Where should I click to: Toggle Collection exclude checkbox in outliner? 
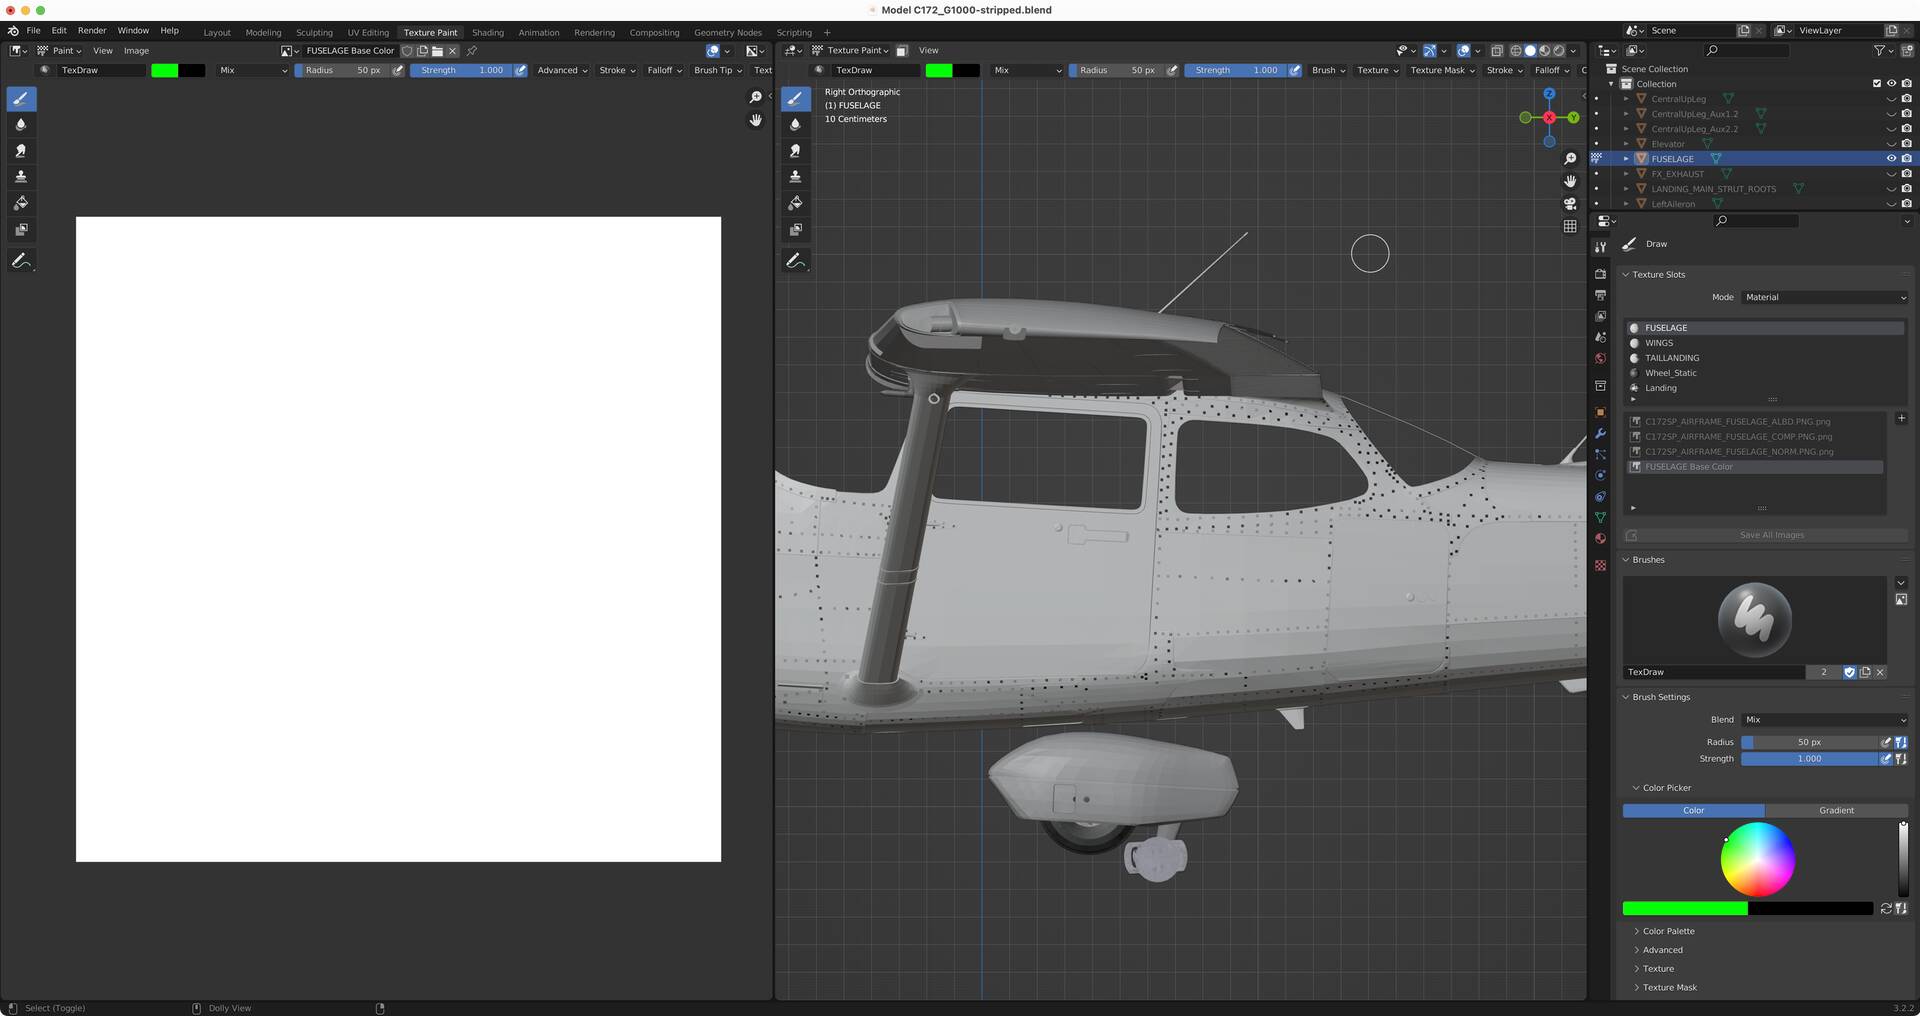click(x=1876, y=84)
